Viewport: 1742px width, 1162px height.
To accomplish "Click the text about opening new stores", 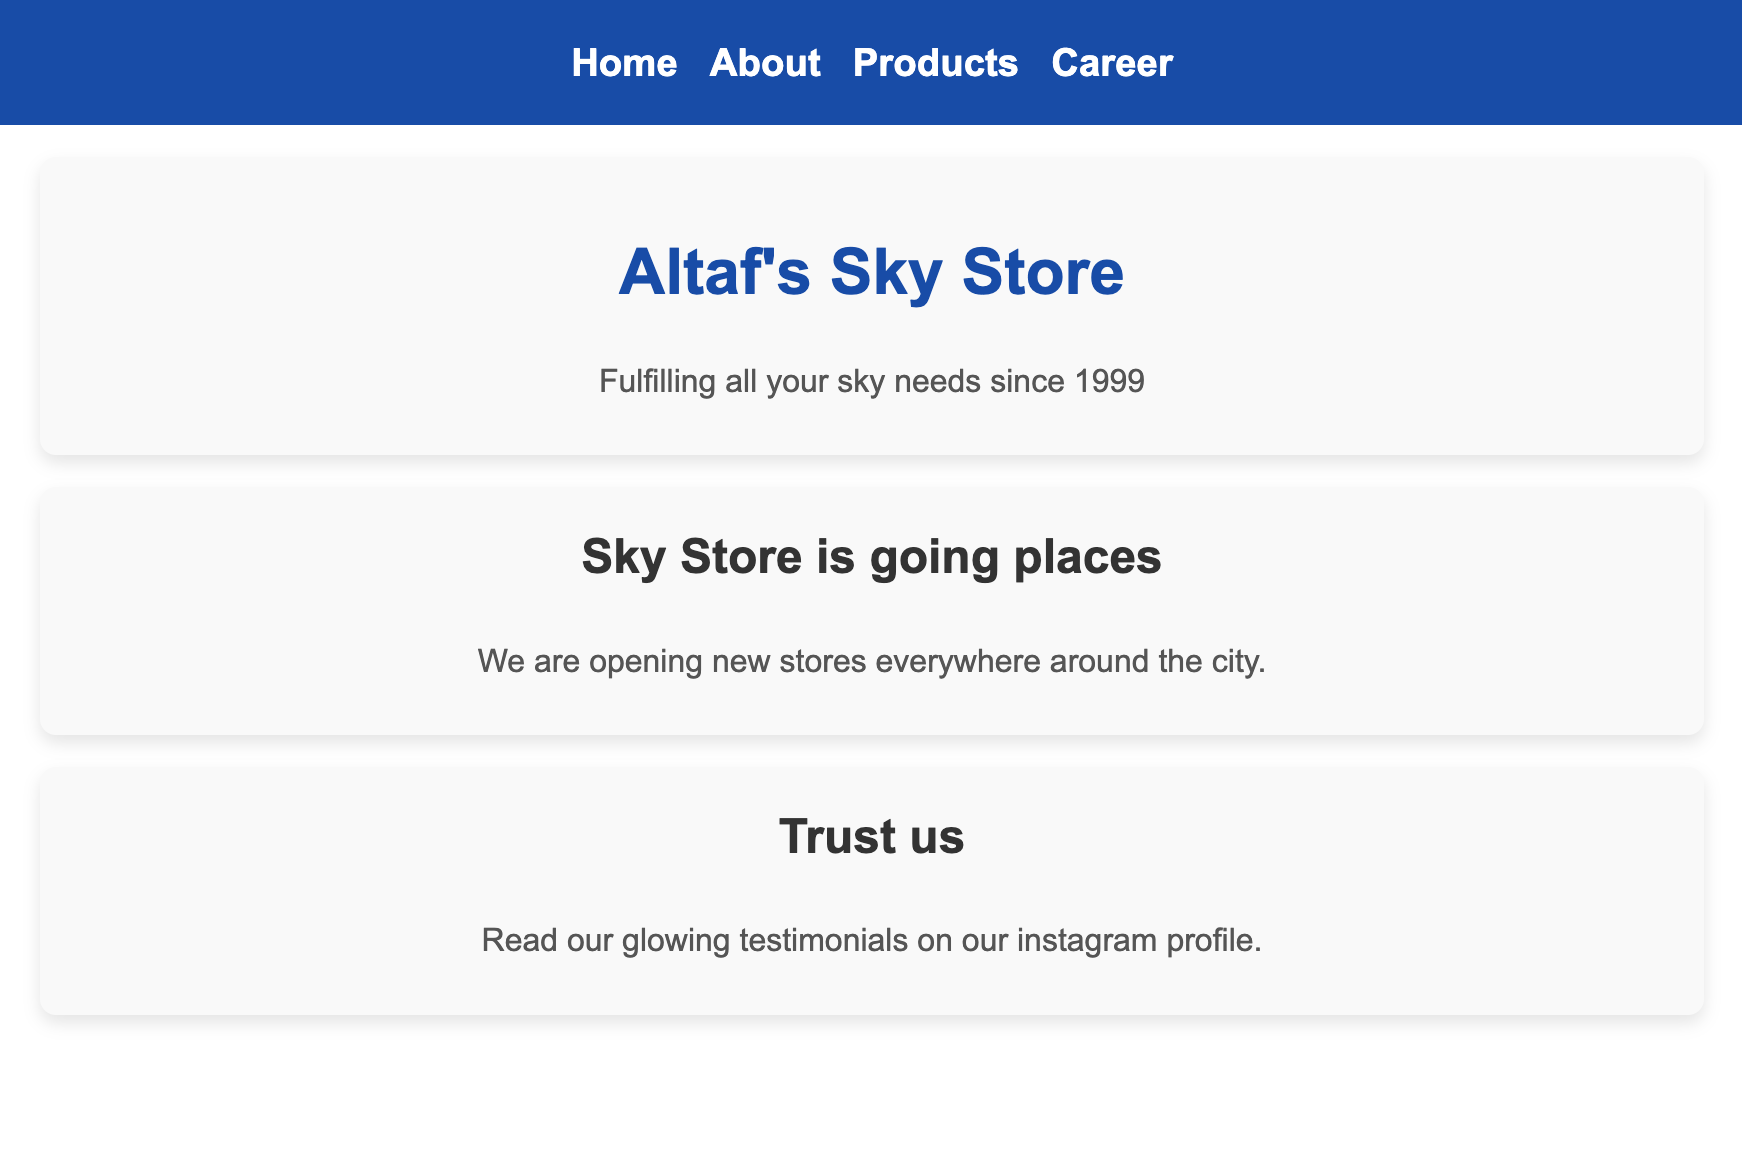I will click(871, 661).
